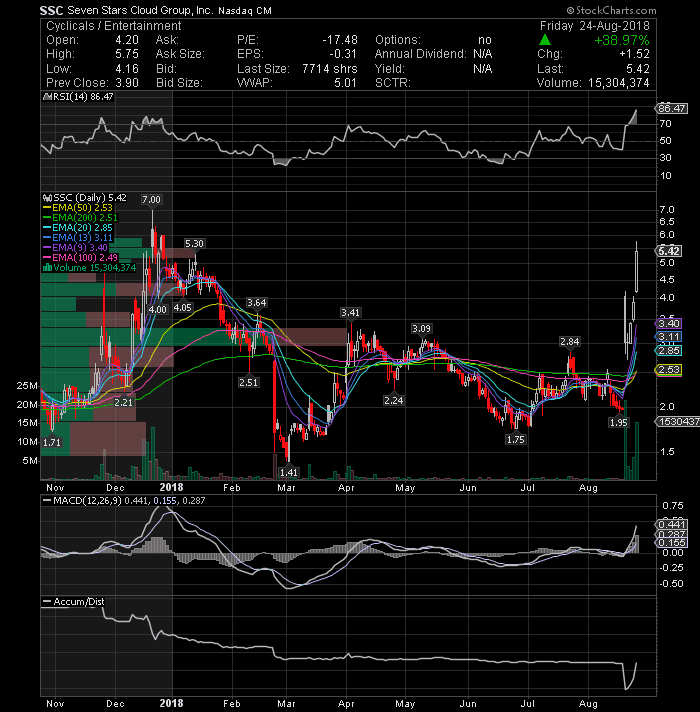Click the 5.42 last price tag on right axis
The width and height of the screenshot is (700, 712).
669,251
